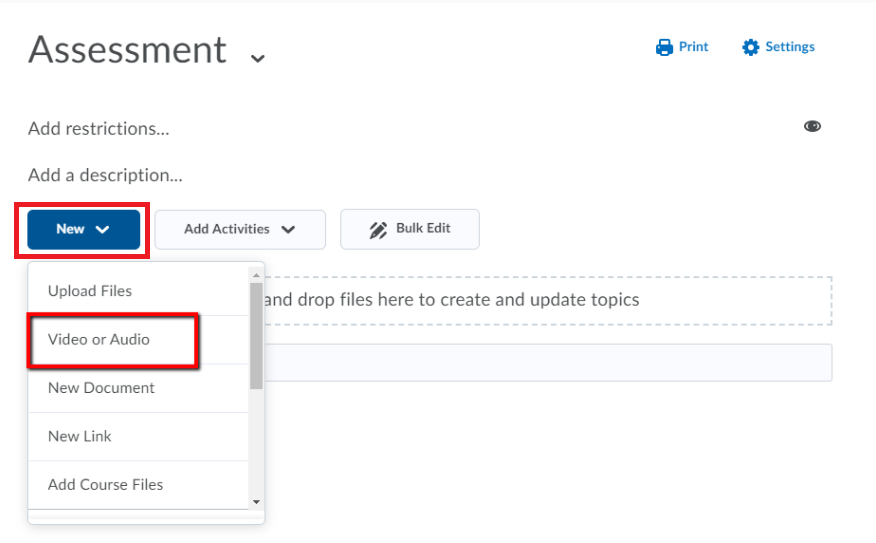This screenshot has width=876, height=543.
Task: Click the empty field below the drop zone
Action: (548, 363)
